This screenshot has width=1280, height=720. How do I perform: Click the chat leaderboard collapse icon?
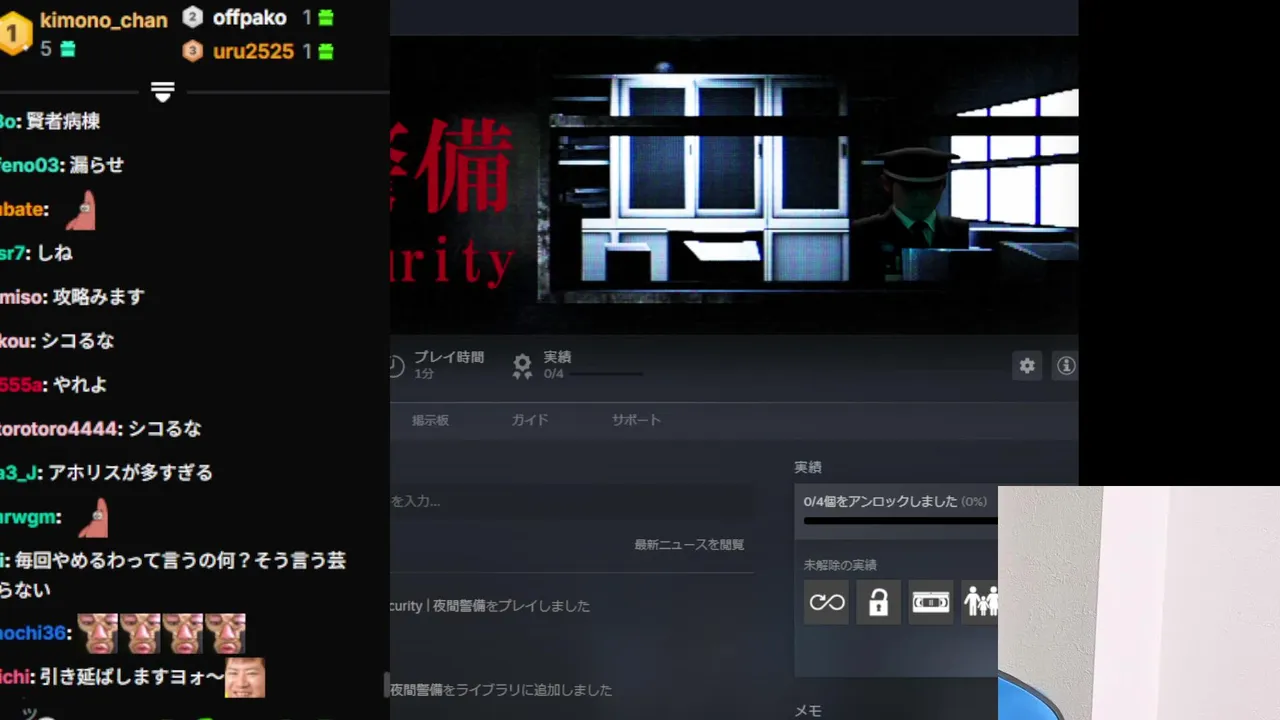[163, 92]
